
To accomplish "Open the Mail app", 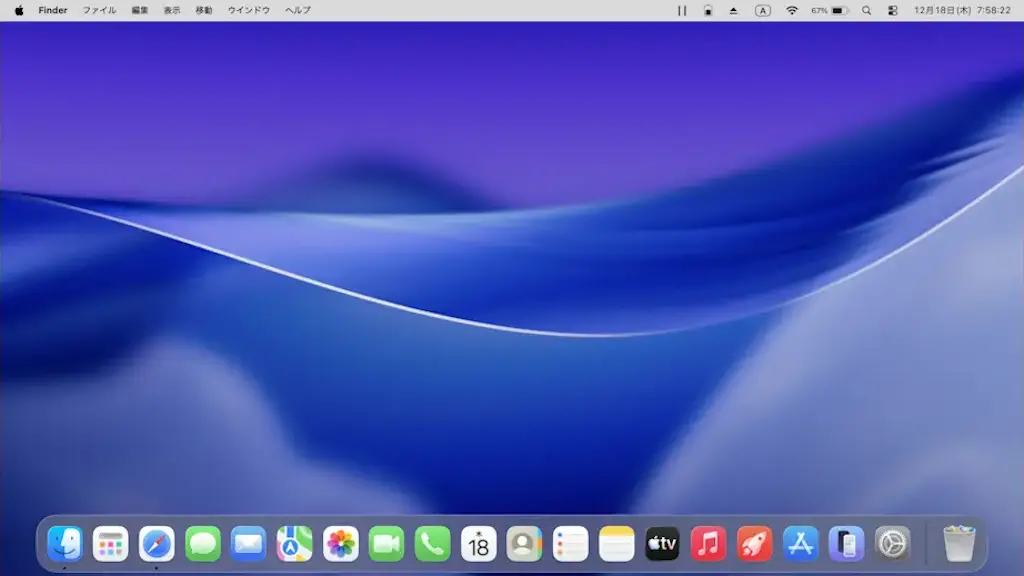I will [x=248, y=545].
